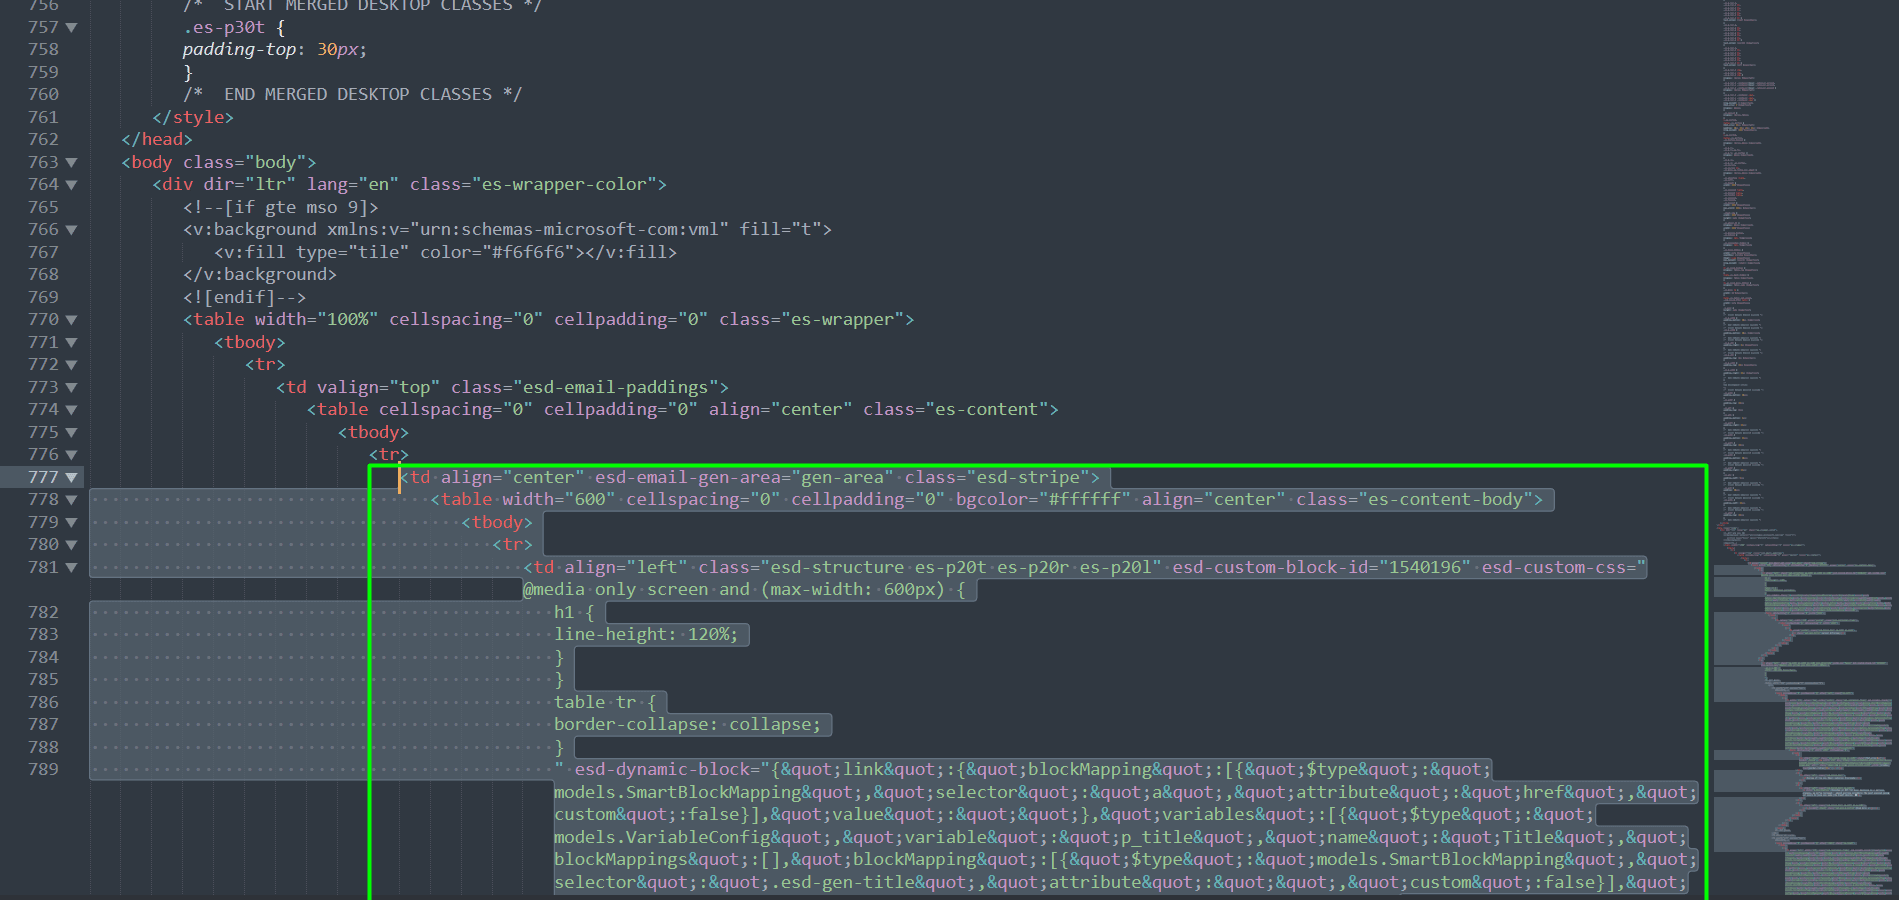Place cursor on the #f6f6f6 color value
This screenshot has width=1899, height=900.
point(530,252)
